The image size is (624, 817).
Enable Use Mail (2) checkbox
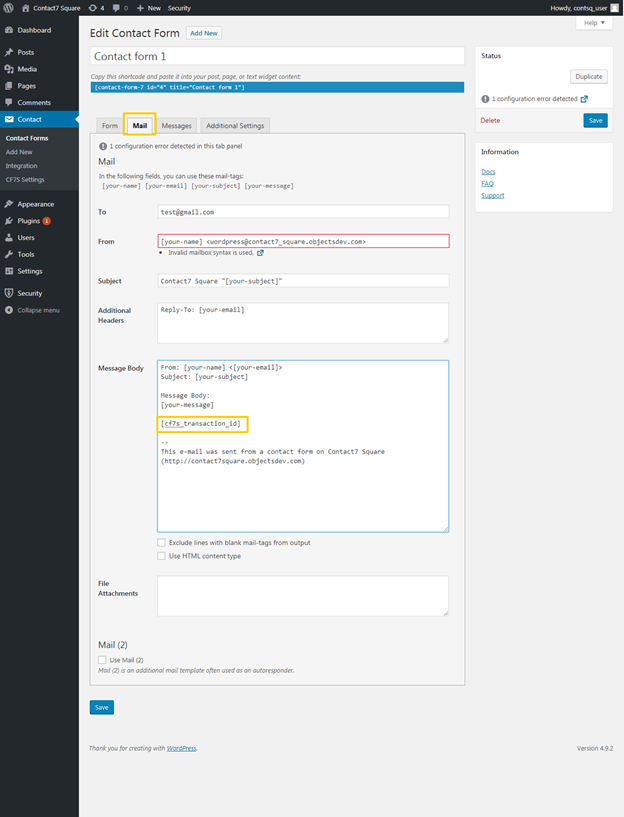tap(102, 660)
